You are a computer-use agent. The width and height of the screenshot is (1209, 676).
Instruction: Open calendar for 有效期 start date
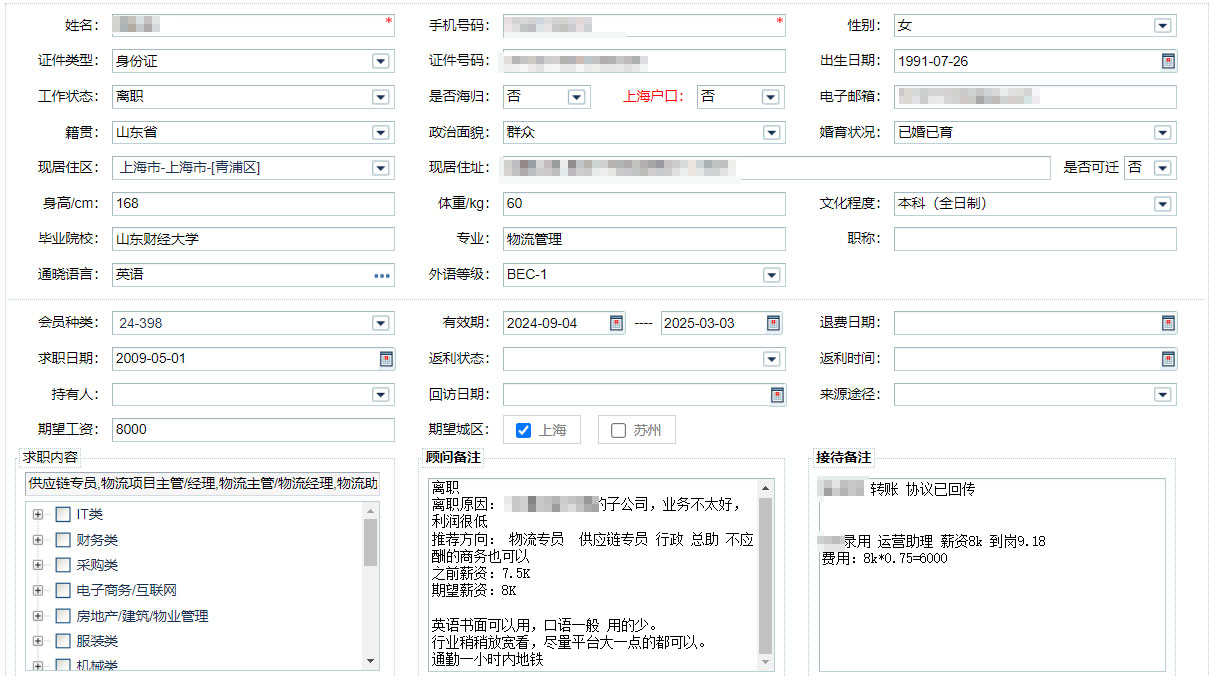click(616, 323)
